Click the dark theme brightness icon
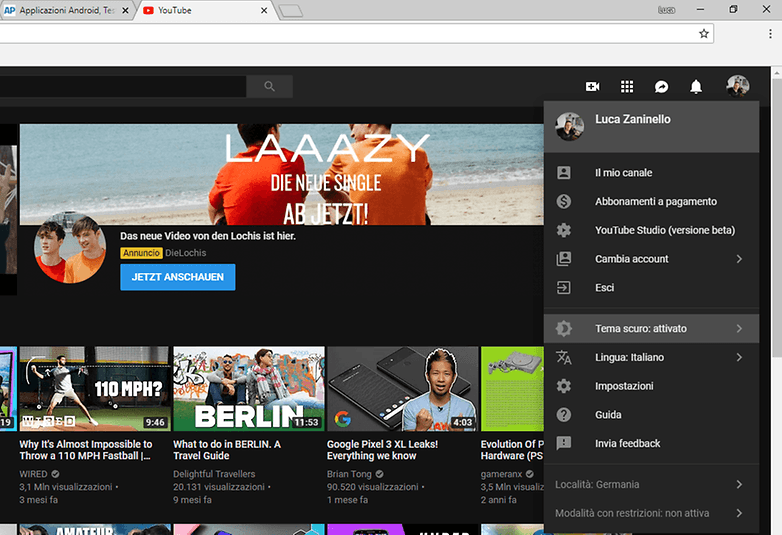The image size is (782, 535). (x=564, y=329)
